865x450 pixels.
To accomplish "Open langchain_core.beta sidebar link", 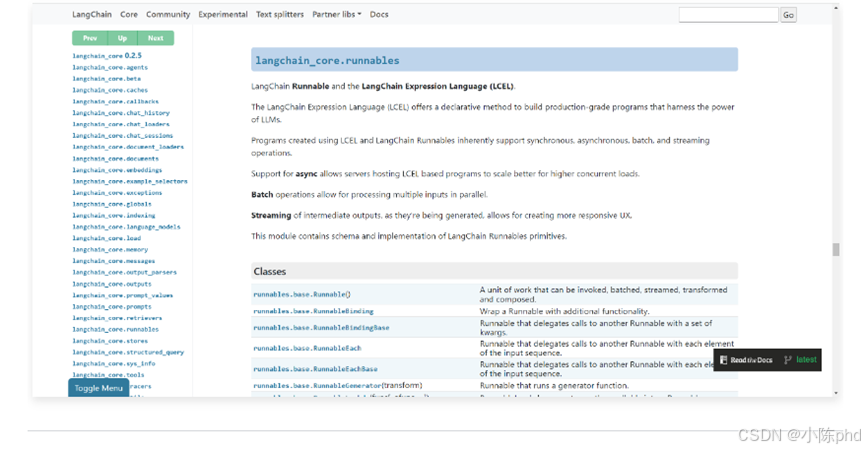I will click(x=106, y=79).
